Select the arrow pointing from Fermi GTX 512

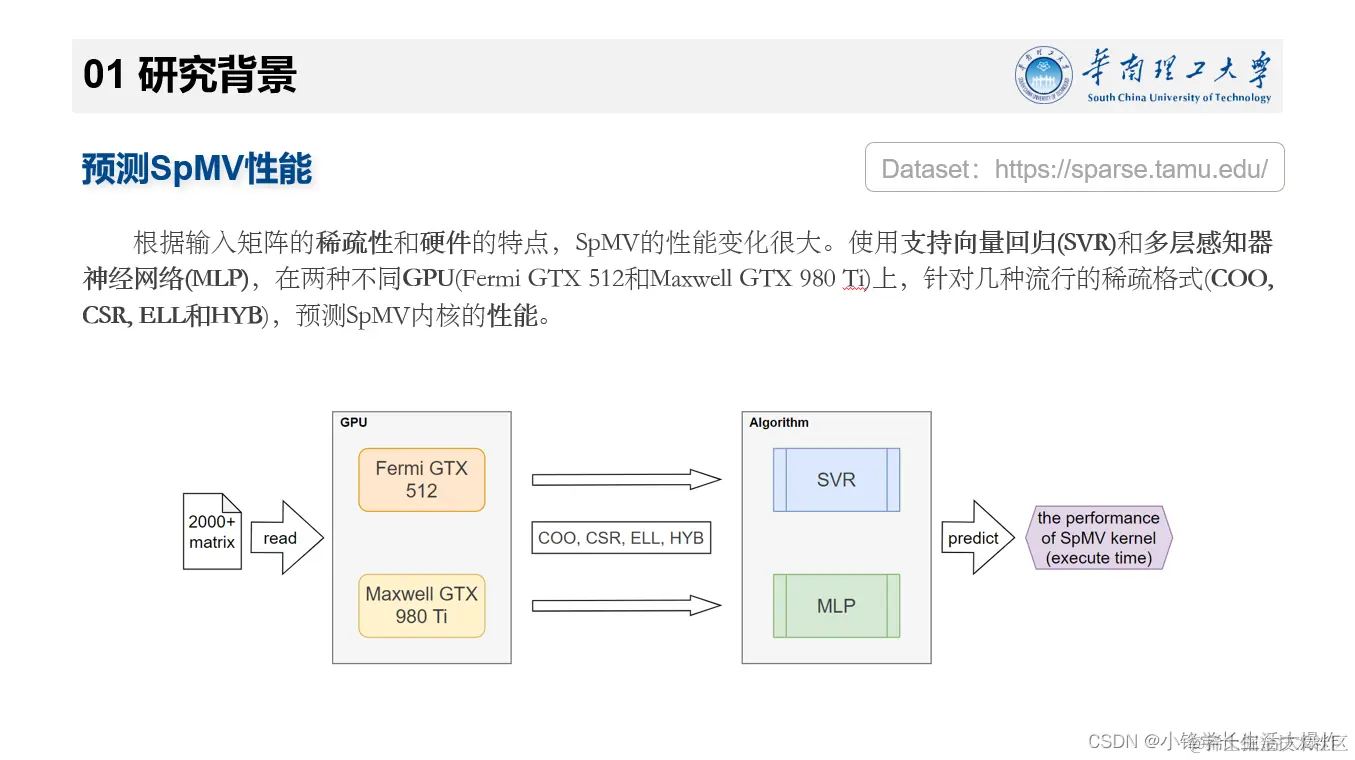(625, 478)
